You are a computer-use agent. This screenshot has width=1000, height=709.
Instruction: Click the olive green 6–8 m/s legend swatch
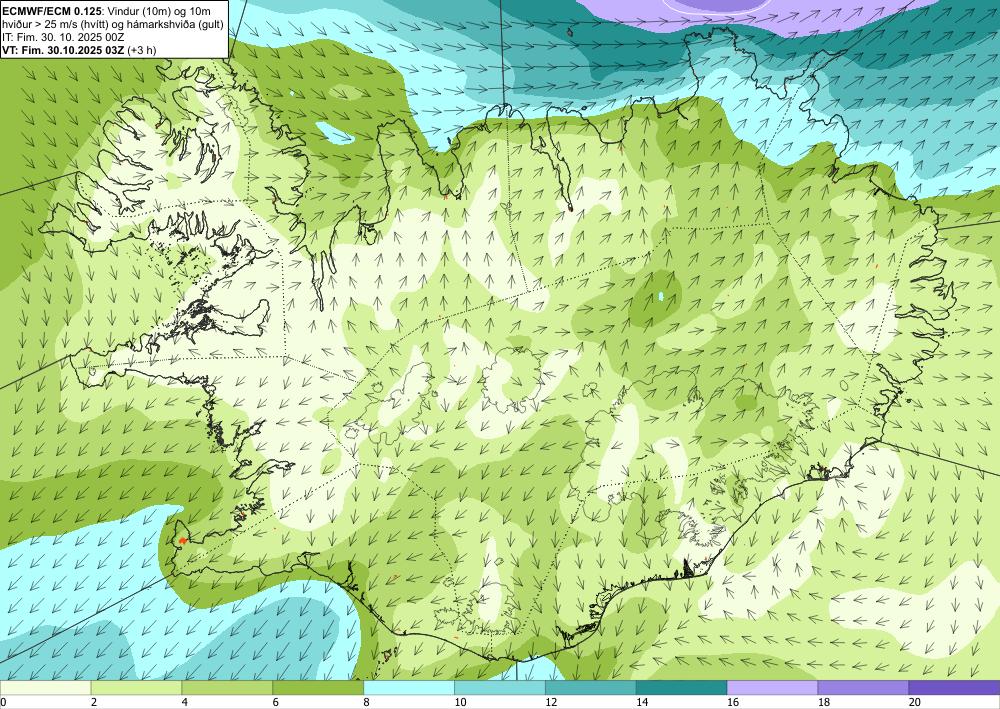(x=318, y=687)
